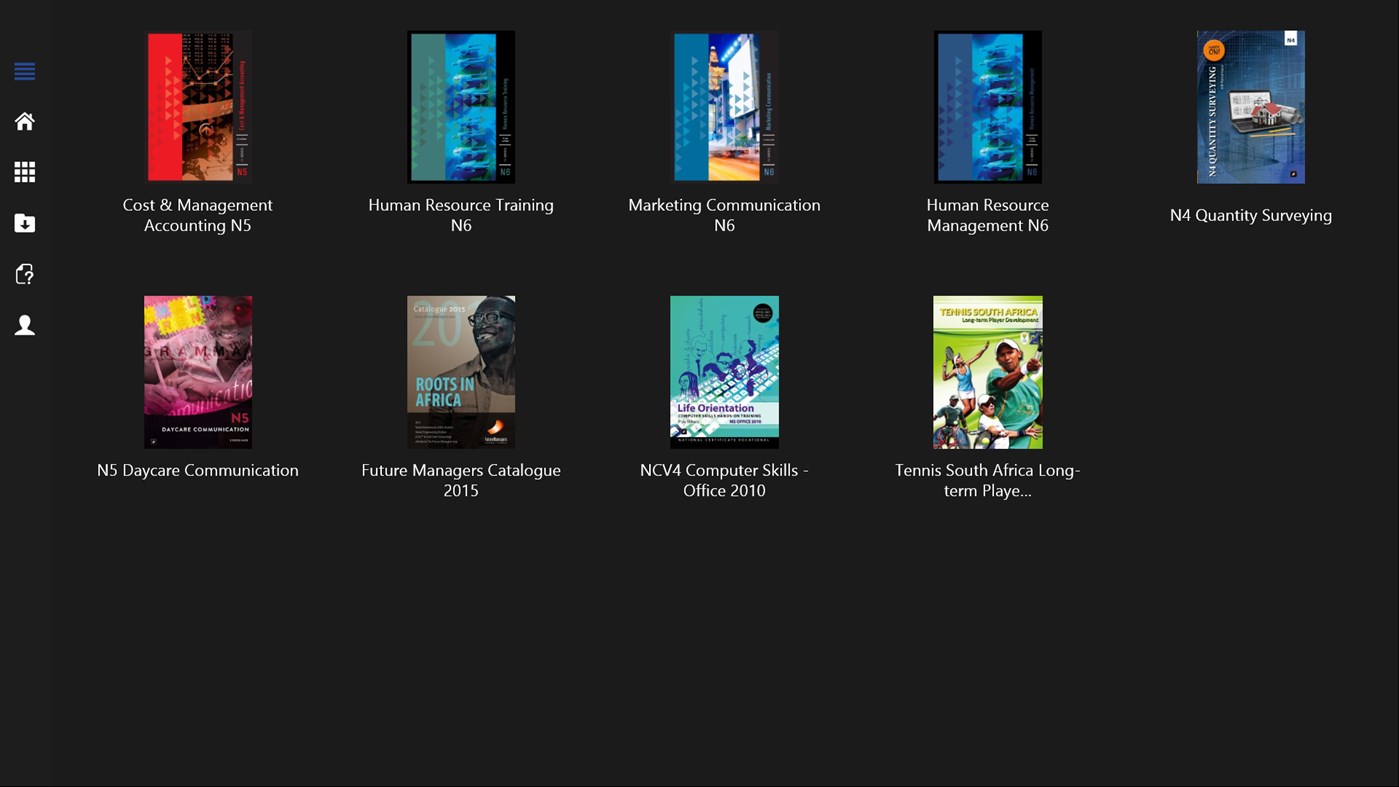Open the NCV4 Computer Skills book cover
The height and width of the screenshot is (787, 1399).
724,371
